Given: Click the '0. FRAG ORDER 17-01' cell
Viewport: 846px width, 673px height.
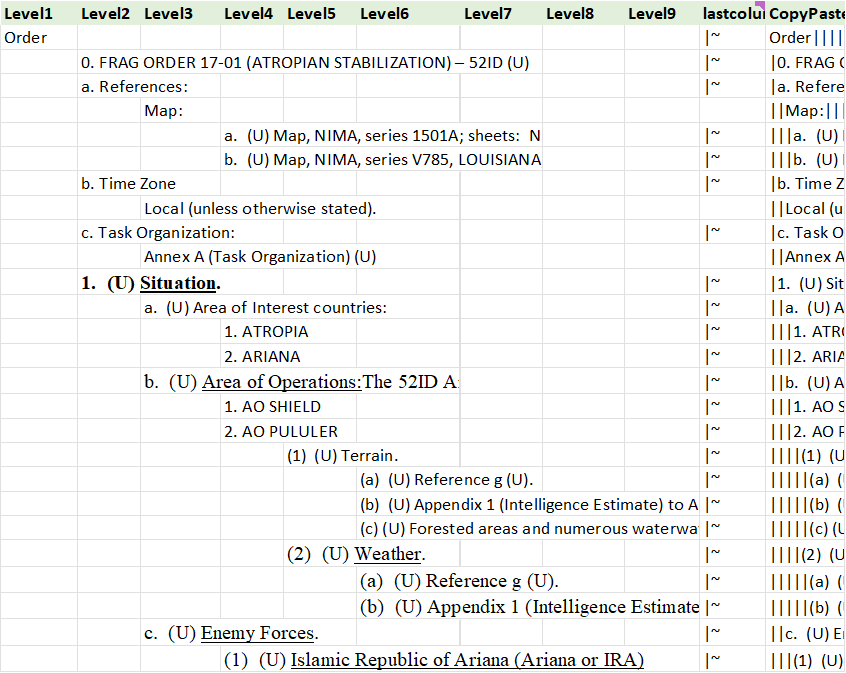Looking at the screenshot, I should [x=305, y=63].
